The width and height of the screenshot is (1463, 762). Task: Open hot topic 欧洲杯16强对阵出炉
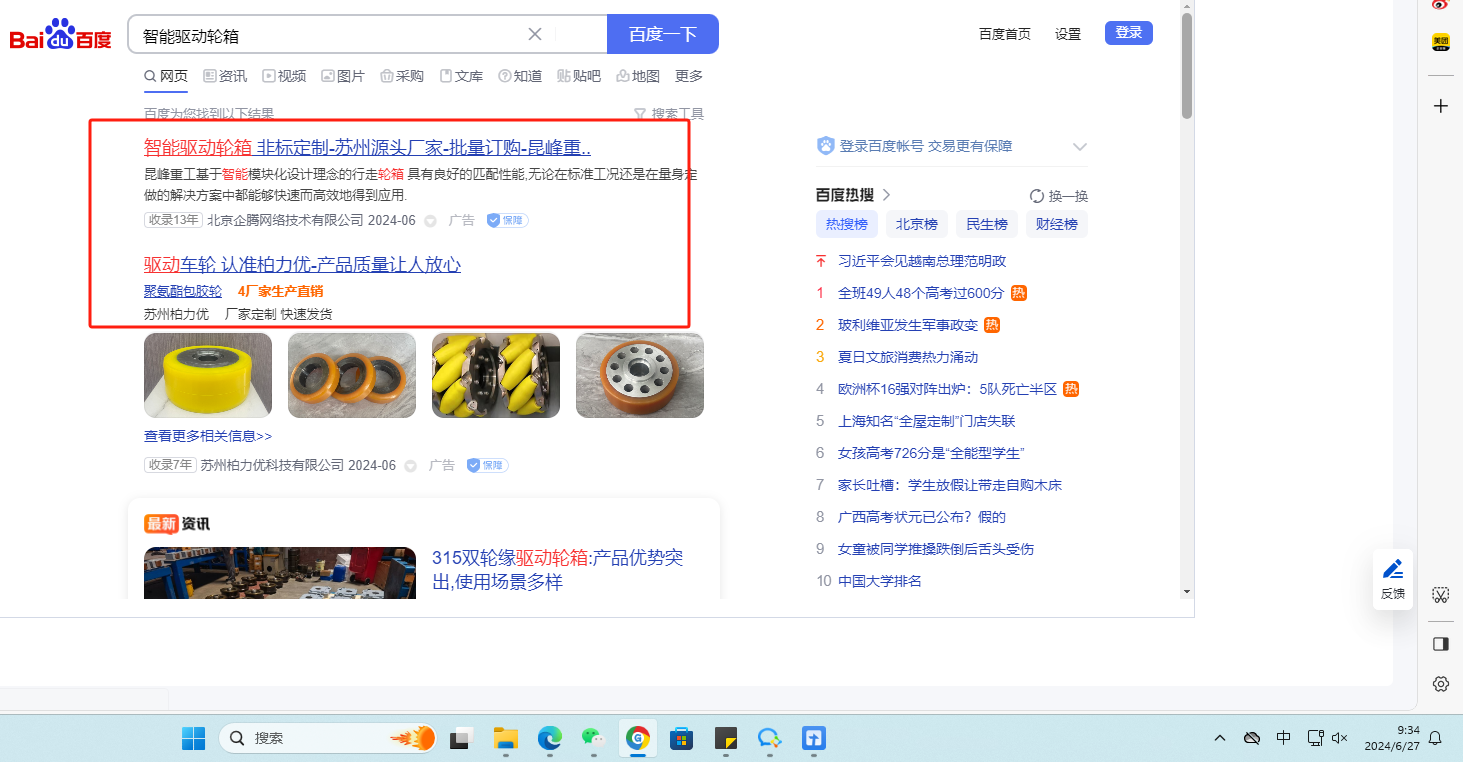pos(948,389)
